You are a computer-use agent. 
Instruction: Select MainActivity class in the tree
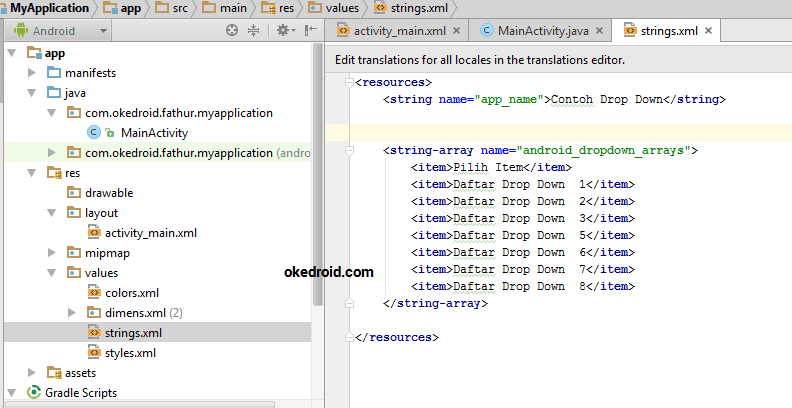point(154,133)
